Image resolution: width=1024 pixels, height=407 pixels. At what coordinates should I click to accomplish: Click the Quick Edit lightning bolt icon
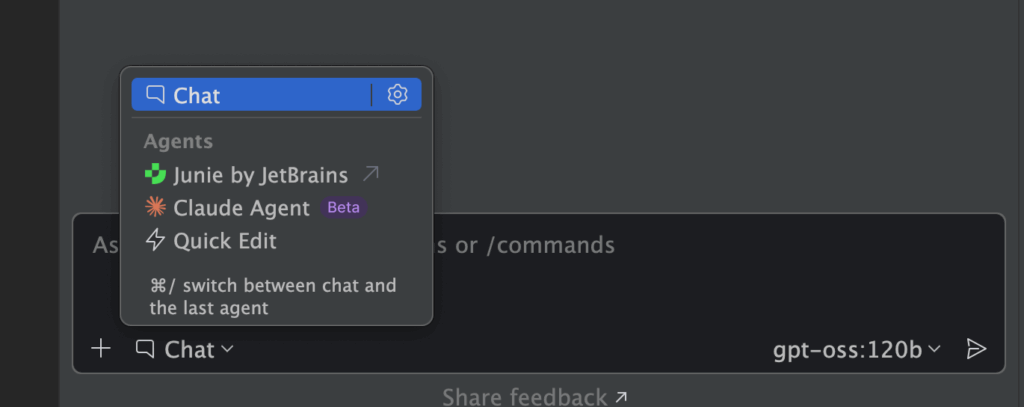[155, 241]
